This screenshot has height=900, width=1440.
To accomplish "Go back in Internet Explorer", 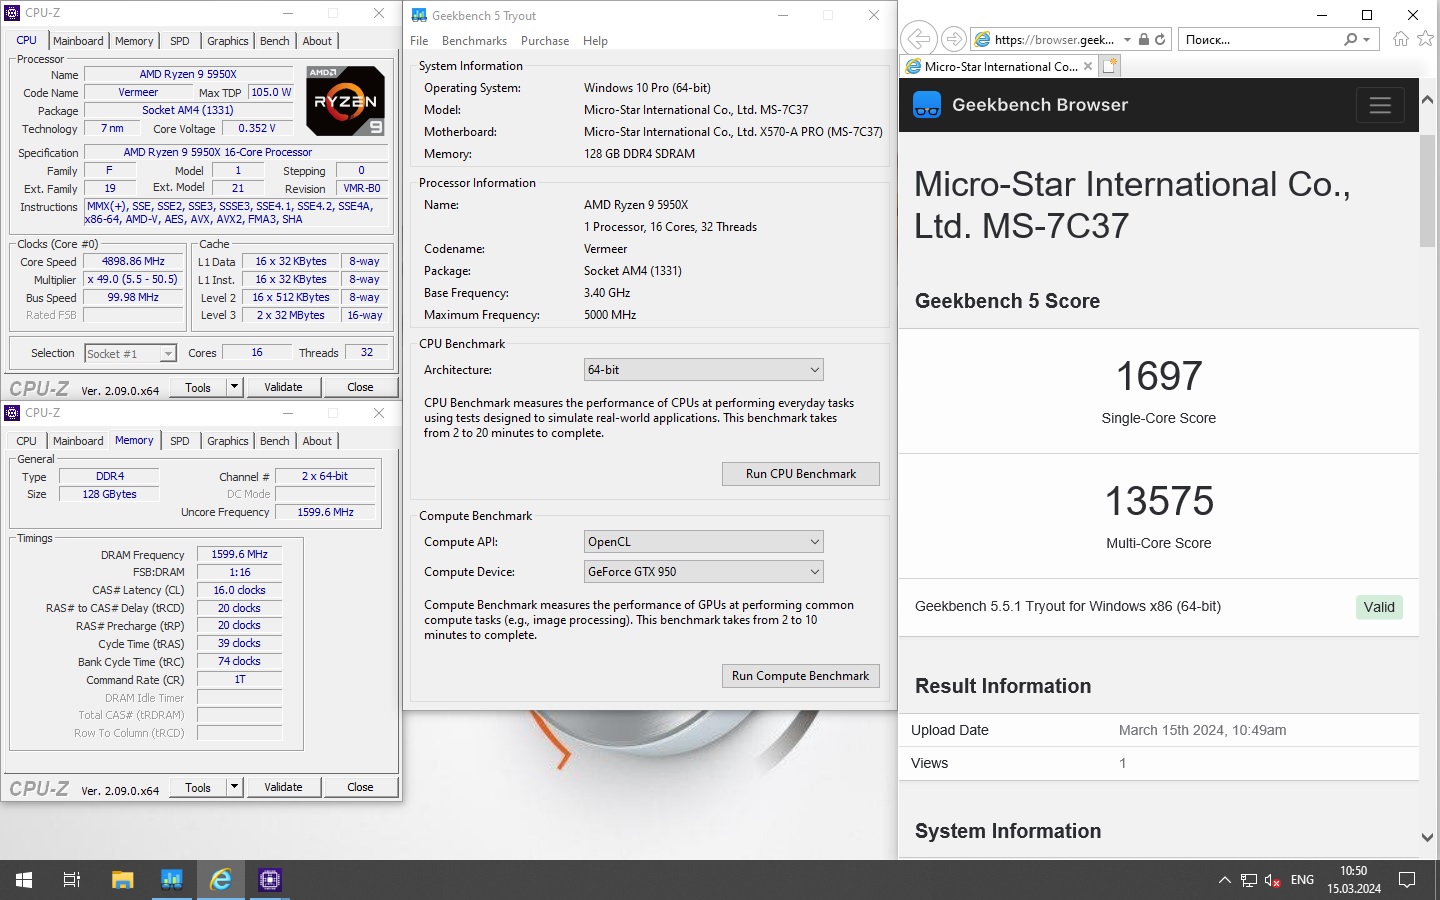I will pyautogui.click(x=918, y=39).
